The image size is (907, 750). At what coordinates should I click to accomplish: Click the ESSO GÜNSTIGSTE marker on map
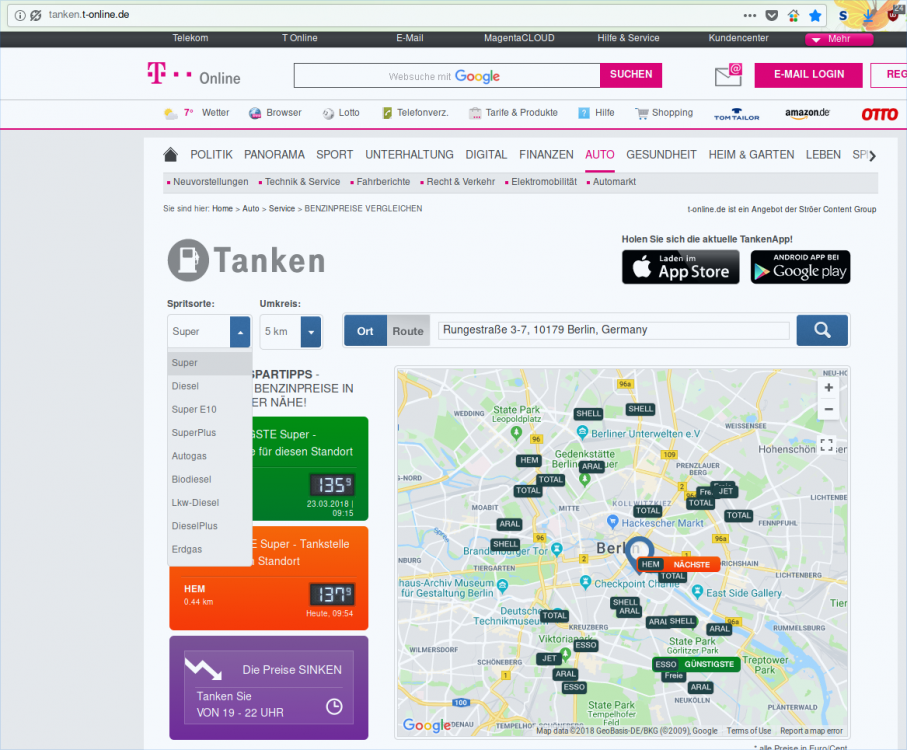pyautogui.click(x=698, y=664)
